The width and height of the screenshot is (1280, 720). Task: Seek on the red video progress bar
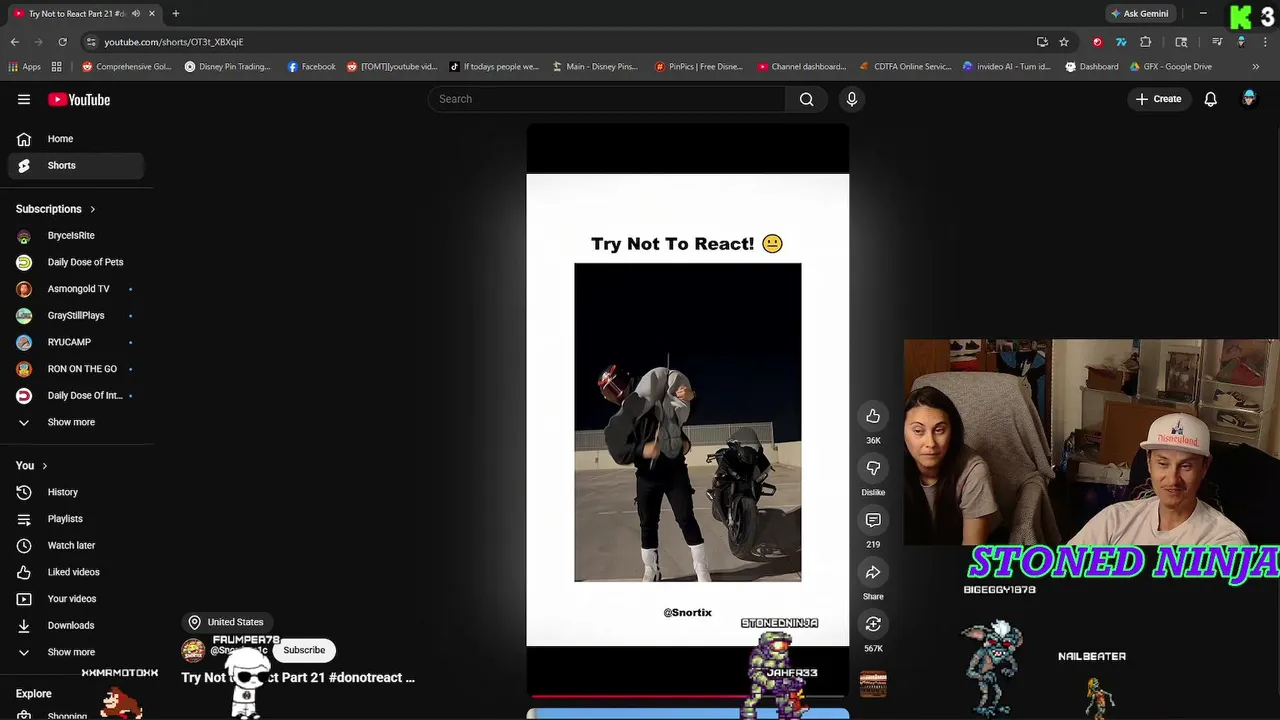click(687, 695)
